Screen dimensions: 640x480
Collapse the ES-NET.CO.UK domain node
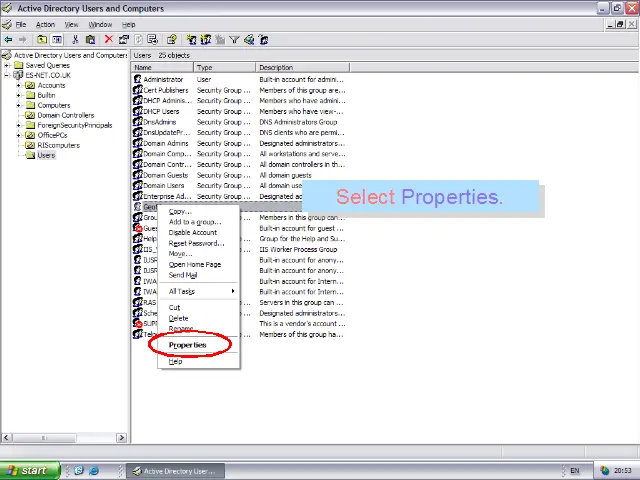[x=7, y=75]
